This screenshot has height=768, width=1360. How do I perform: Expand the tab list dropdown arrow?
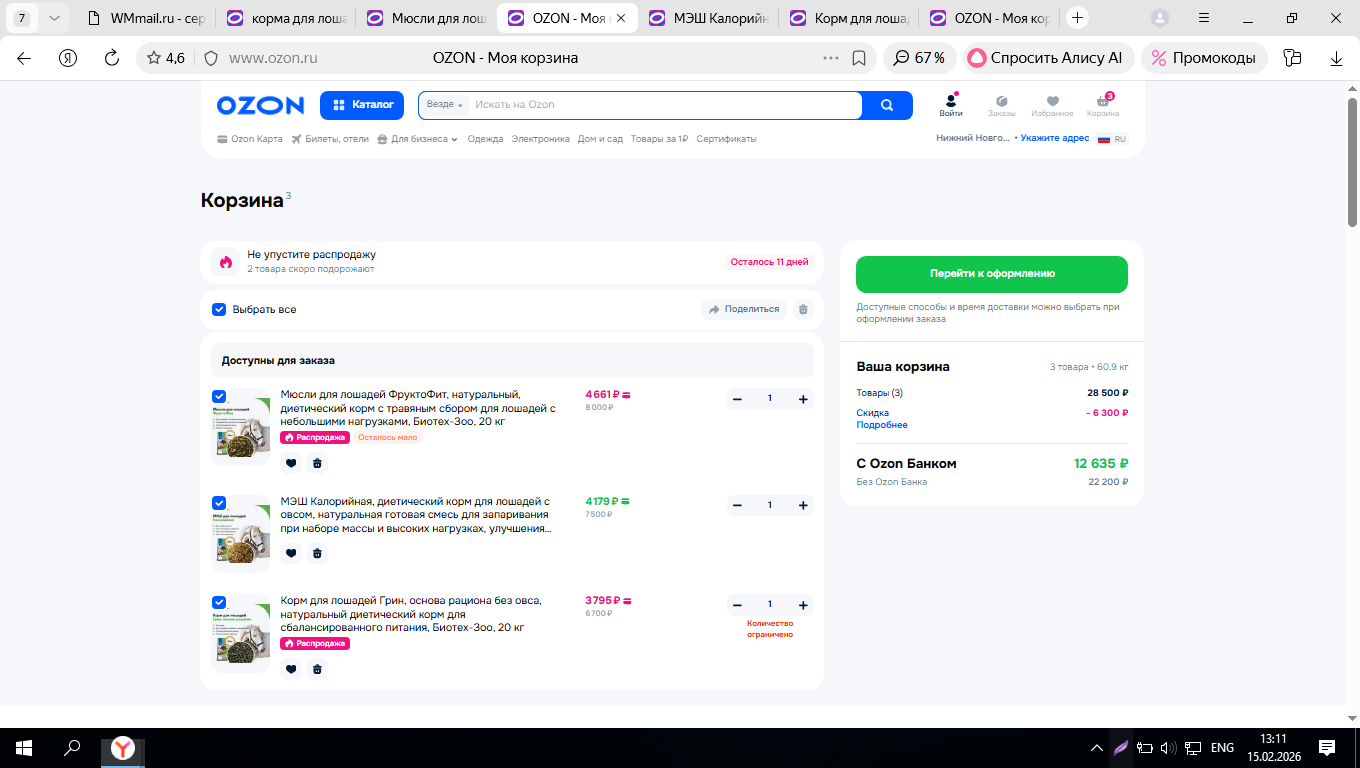(x=54, y=18)
